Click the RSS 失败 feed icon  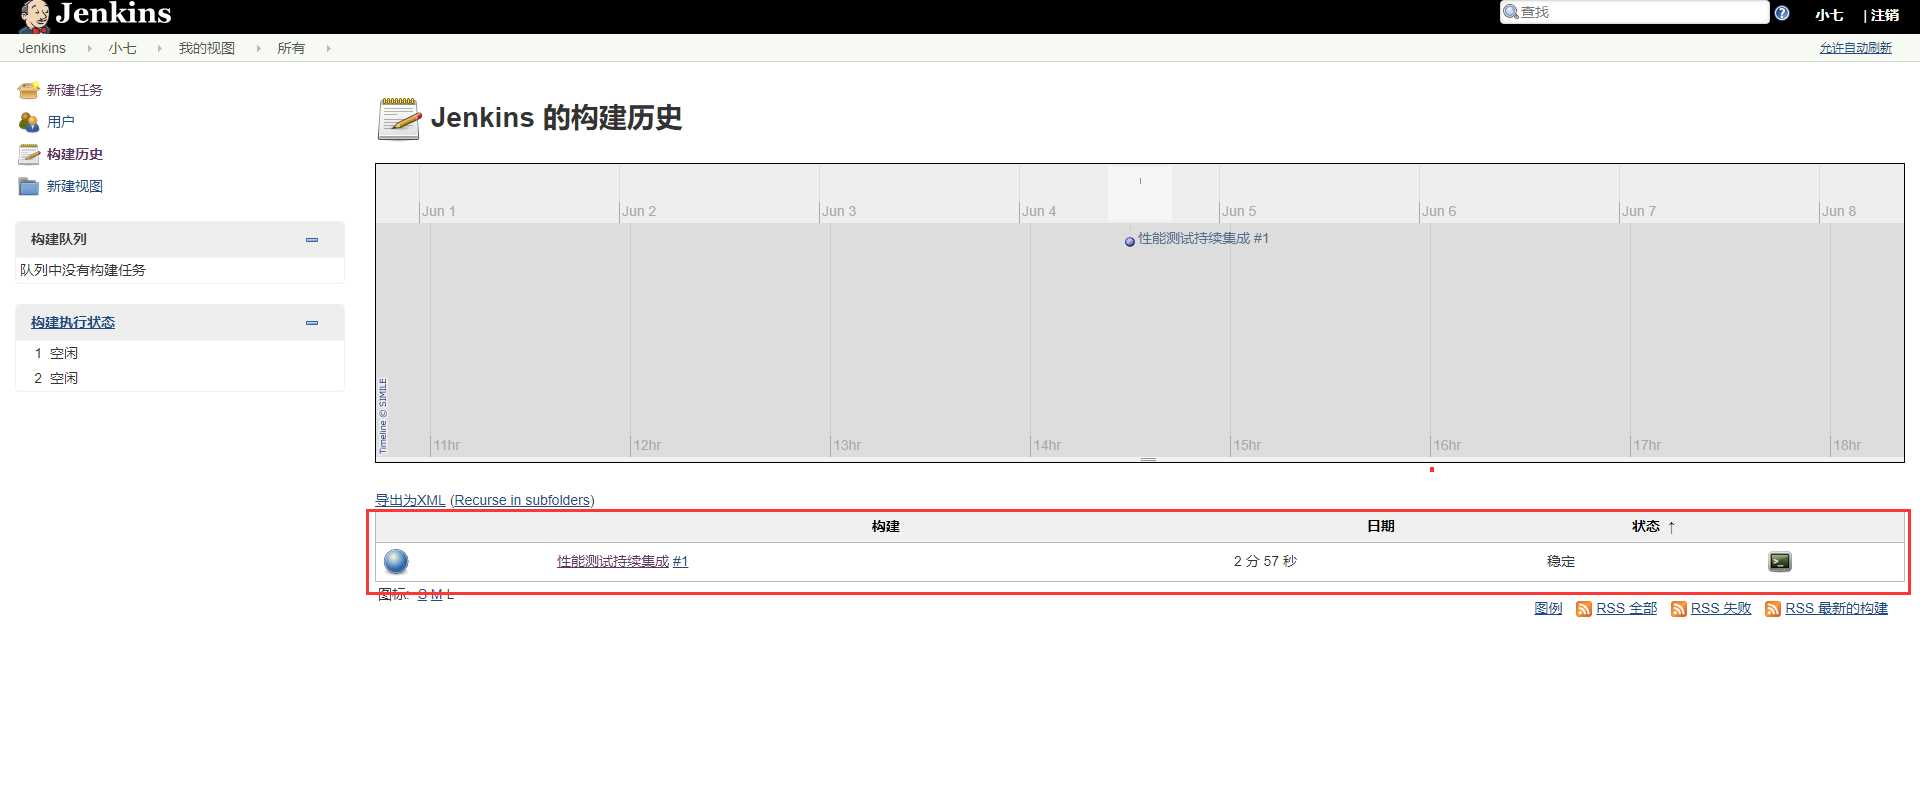click(1679, 609)
